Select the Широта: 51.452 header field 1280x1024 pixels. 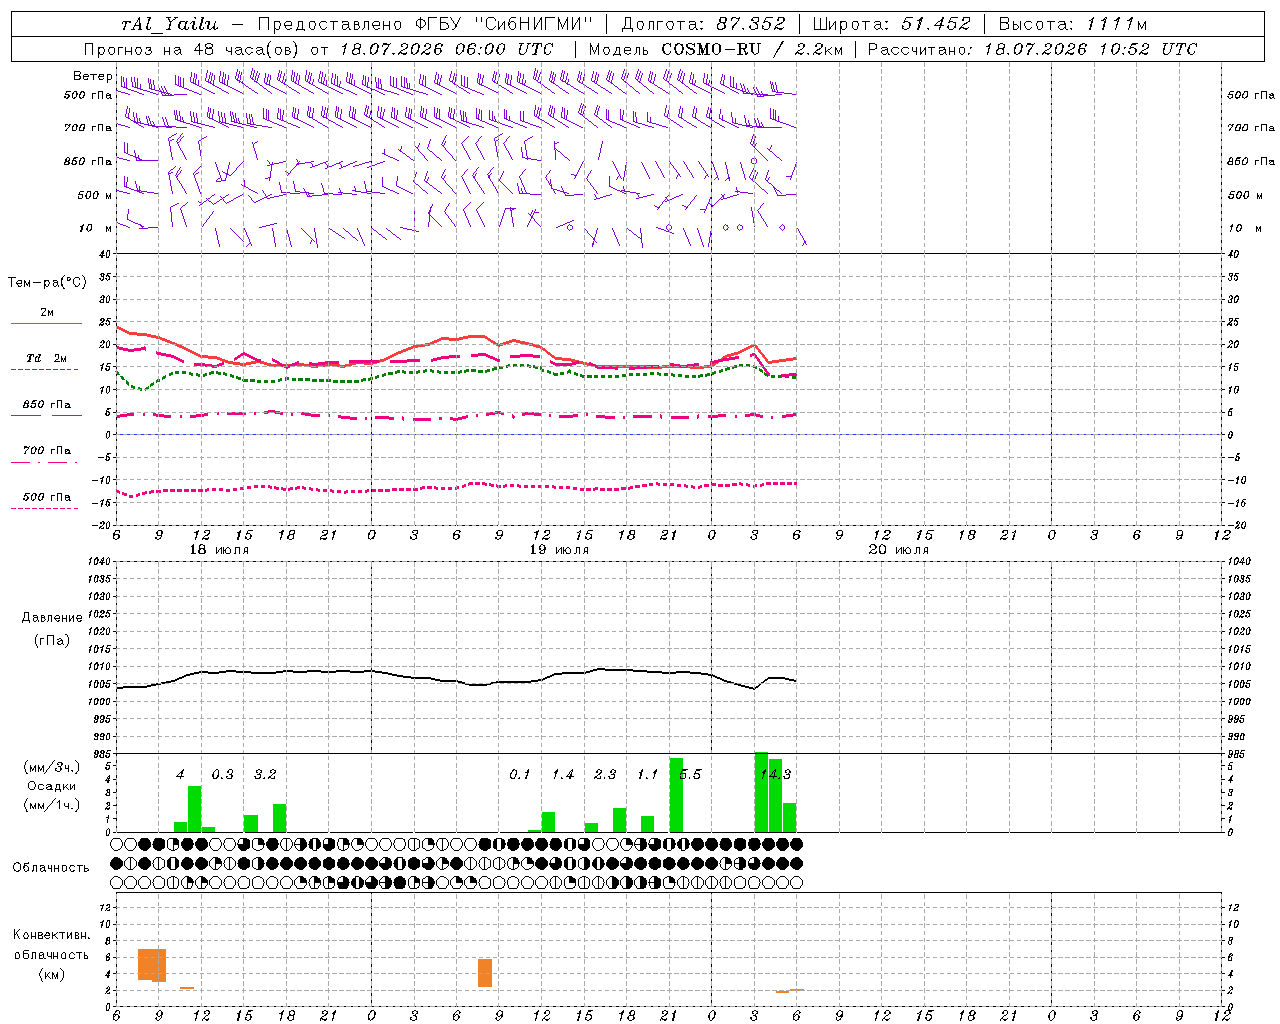pyautogui.click(x=892, y=24)
